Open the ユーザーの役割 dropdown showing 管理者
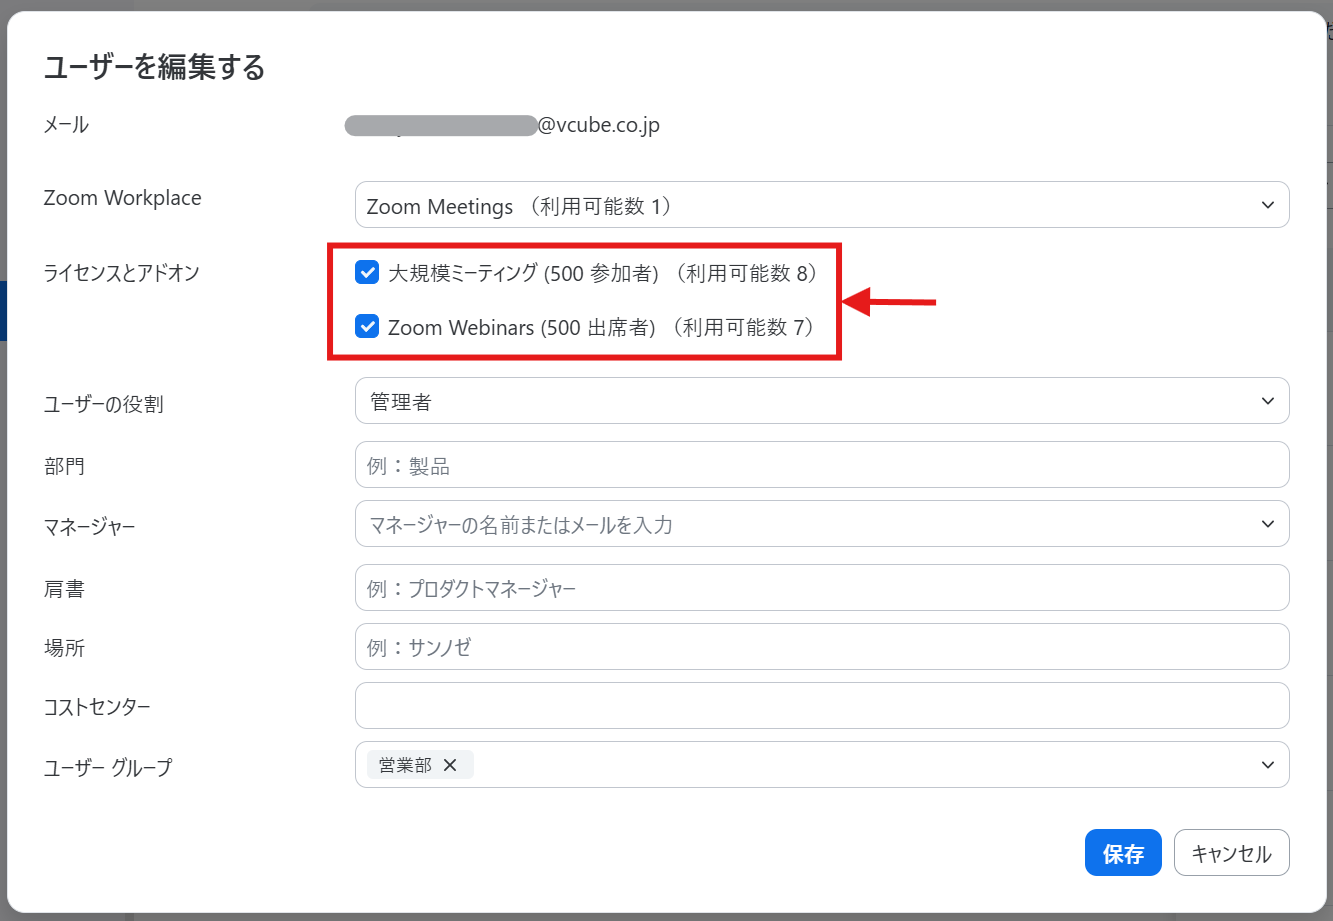The image size is (1333, 921). click(x=822, y=401)
